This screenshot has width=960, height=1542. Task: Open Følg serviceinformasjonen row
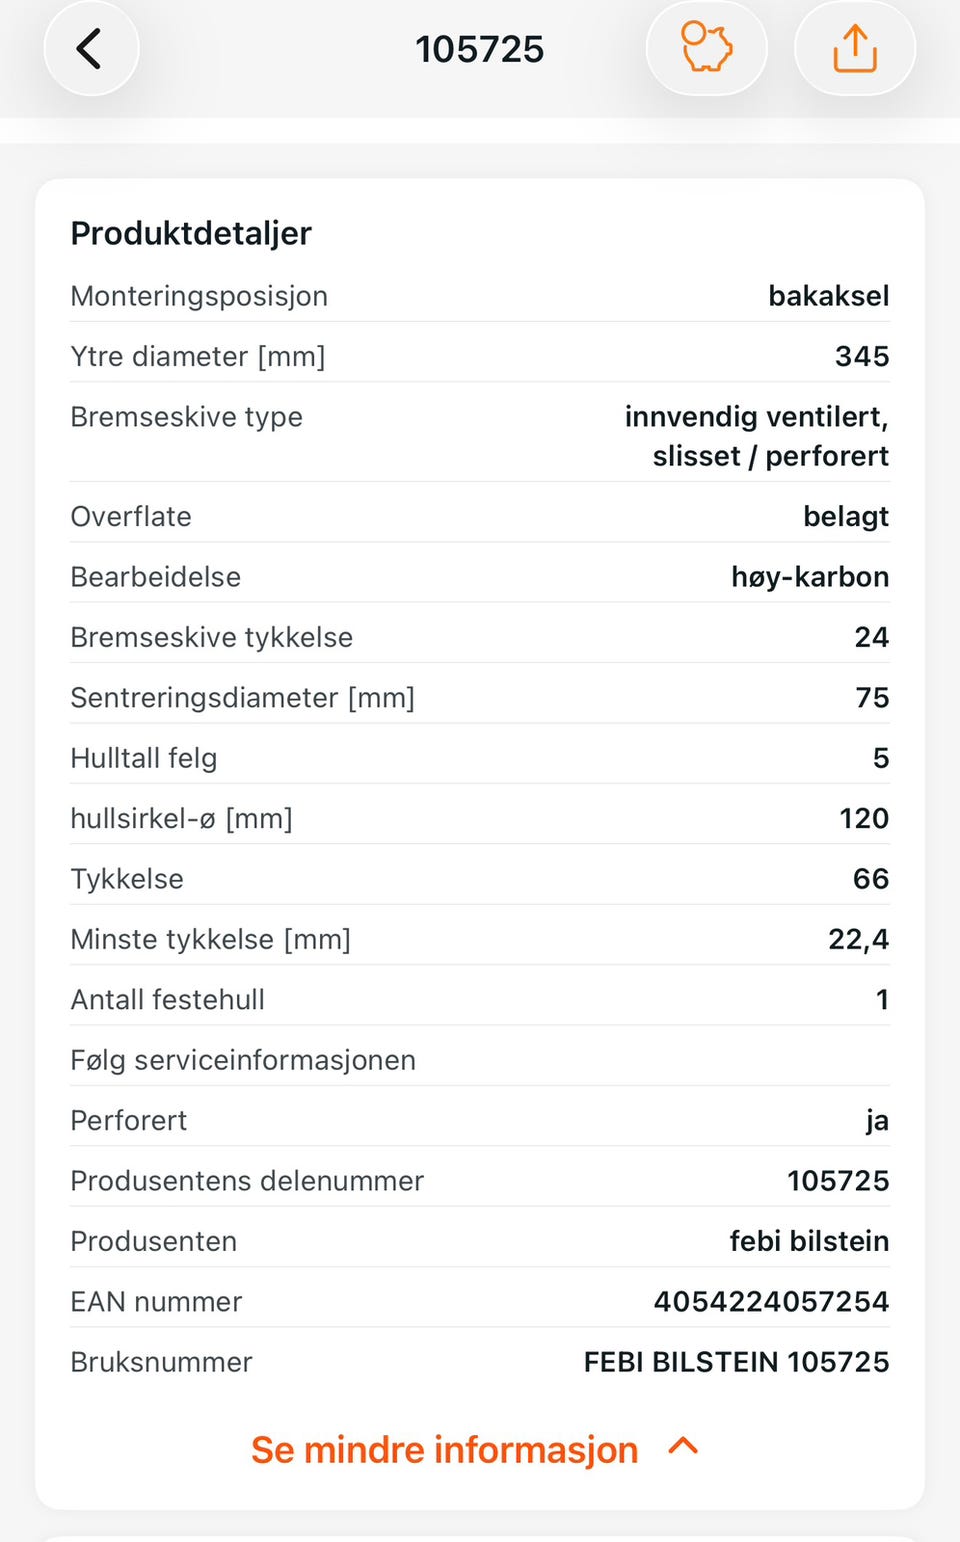[480, 1060]
